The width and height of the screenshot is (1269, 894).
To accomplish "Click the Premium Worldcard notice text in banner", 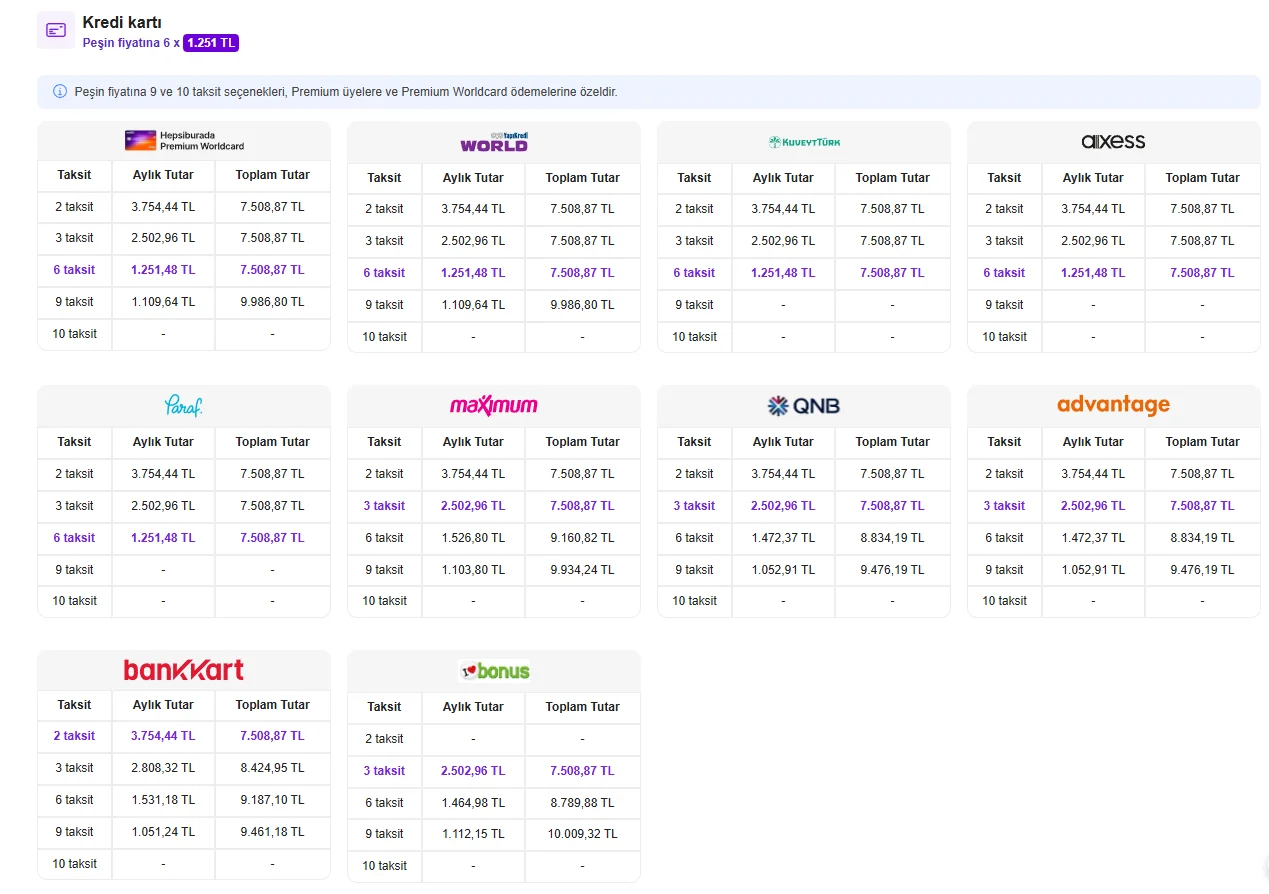I will coord(346,91).
